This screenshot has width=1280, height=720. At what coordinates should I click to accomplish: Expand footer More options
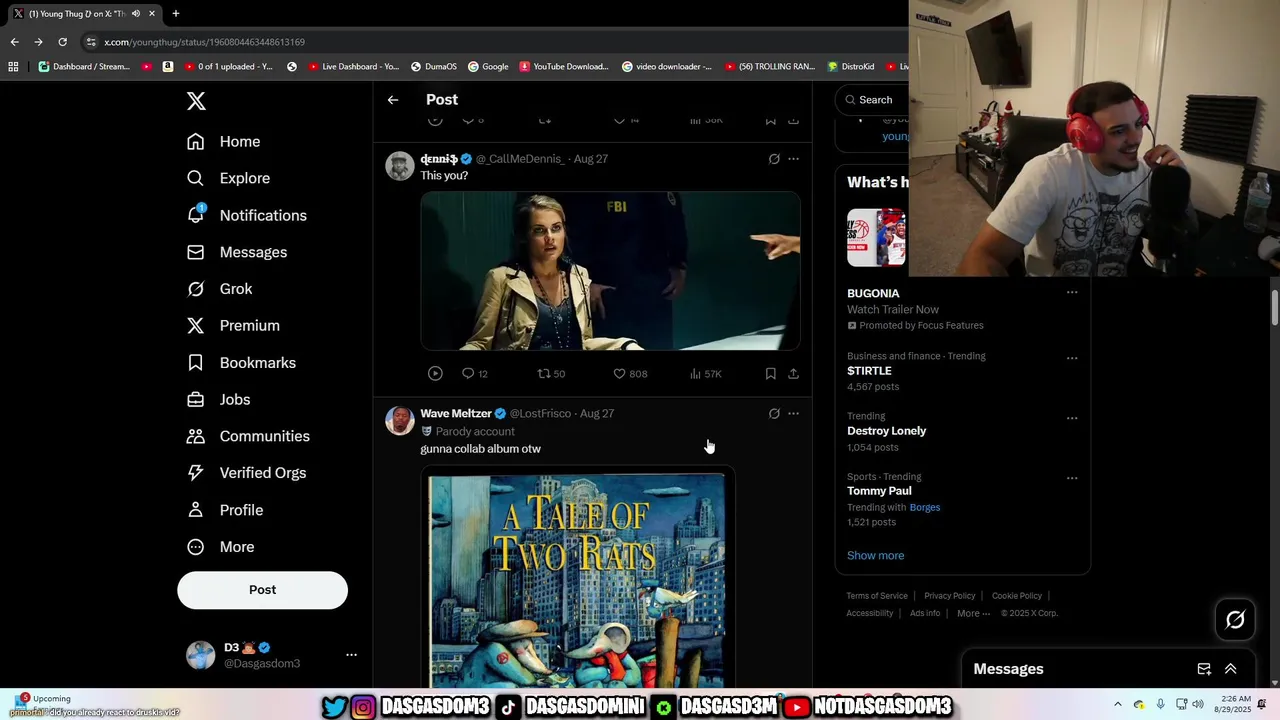pyautogui.click(x=973, y=614)
